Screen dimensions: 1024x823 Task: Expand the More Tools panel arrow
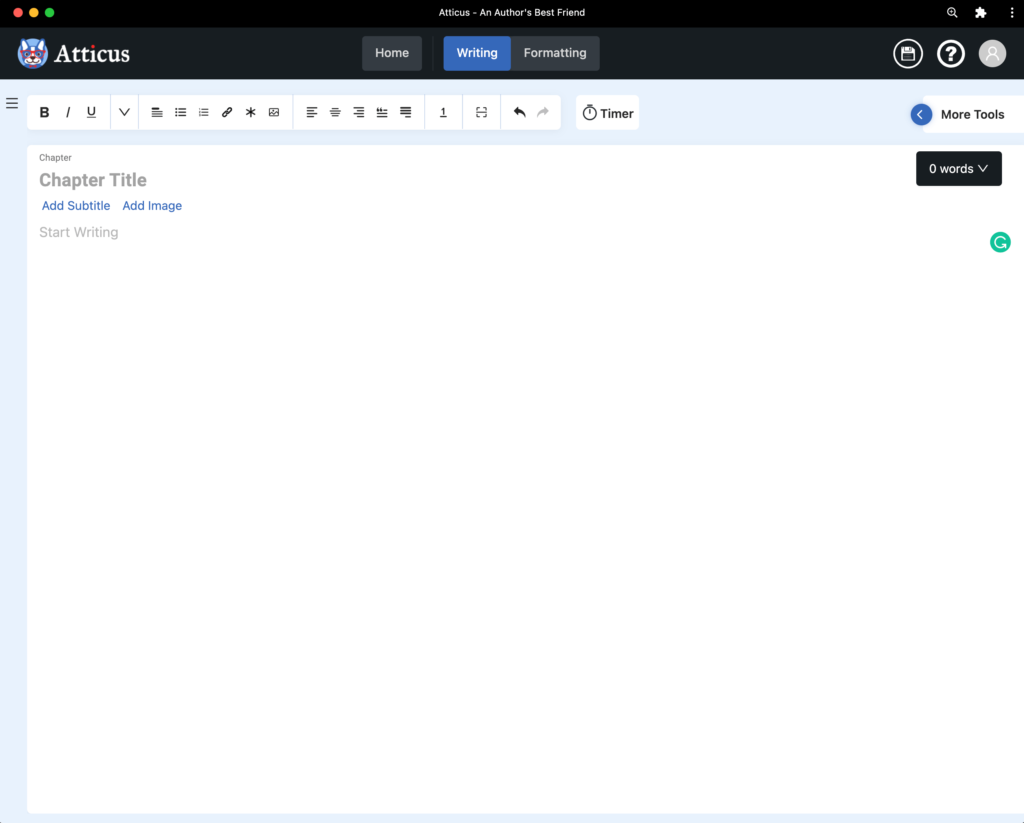[x=921, y=114]
